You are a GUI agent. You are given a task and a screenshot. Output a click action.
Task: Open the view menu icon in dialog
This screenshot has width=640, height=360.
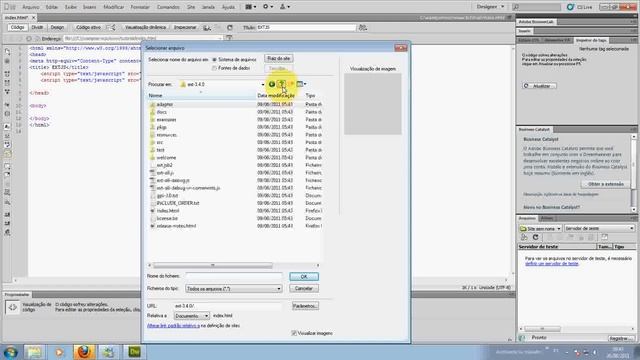[x=301, y=84]
